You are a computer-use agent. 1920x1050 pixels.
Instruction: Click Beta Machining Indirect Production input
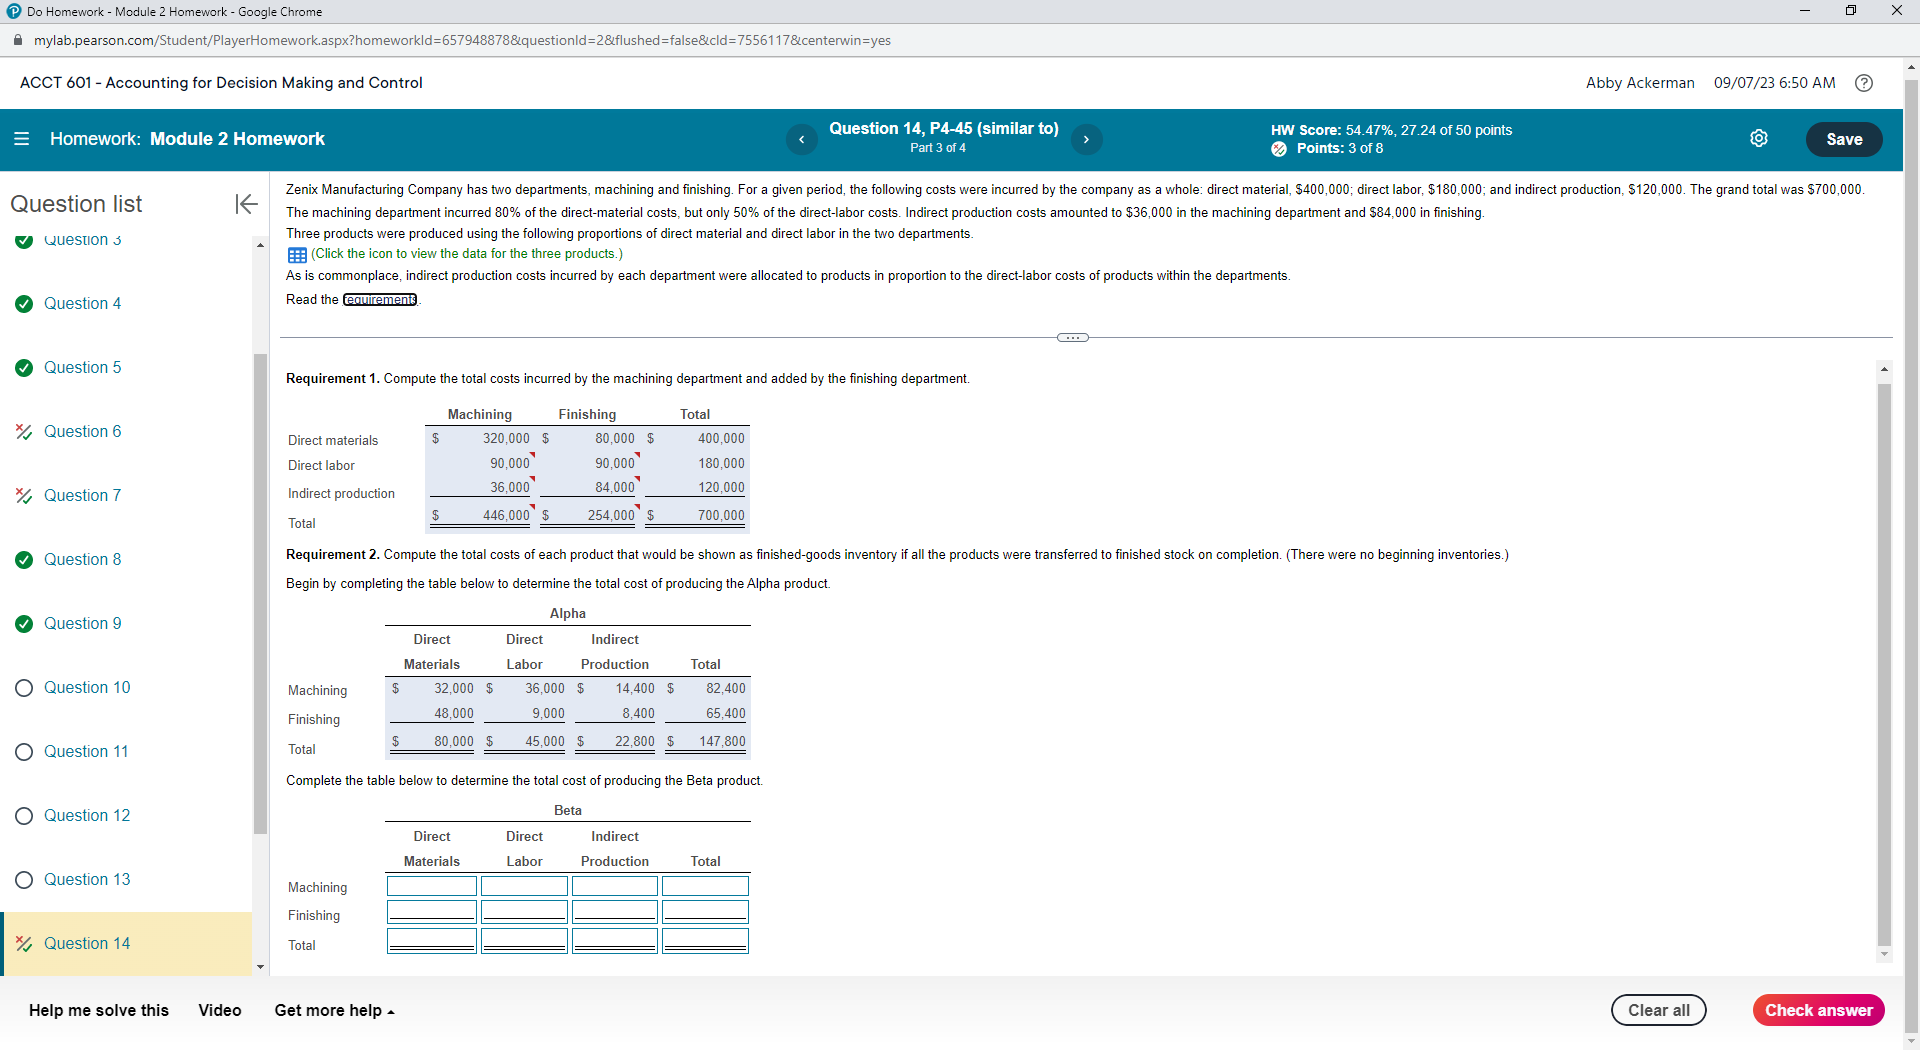(615, 886)
